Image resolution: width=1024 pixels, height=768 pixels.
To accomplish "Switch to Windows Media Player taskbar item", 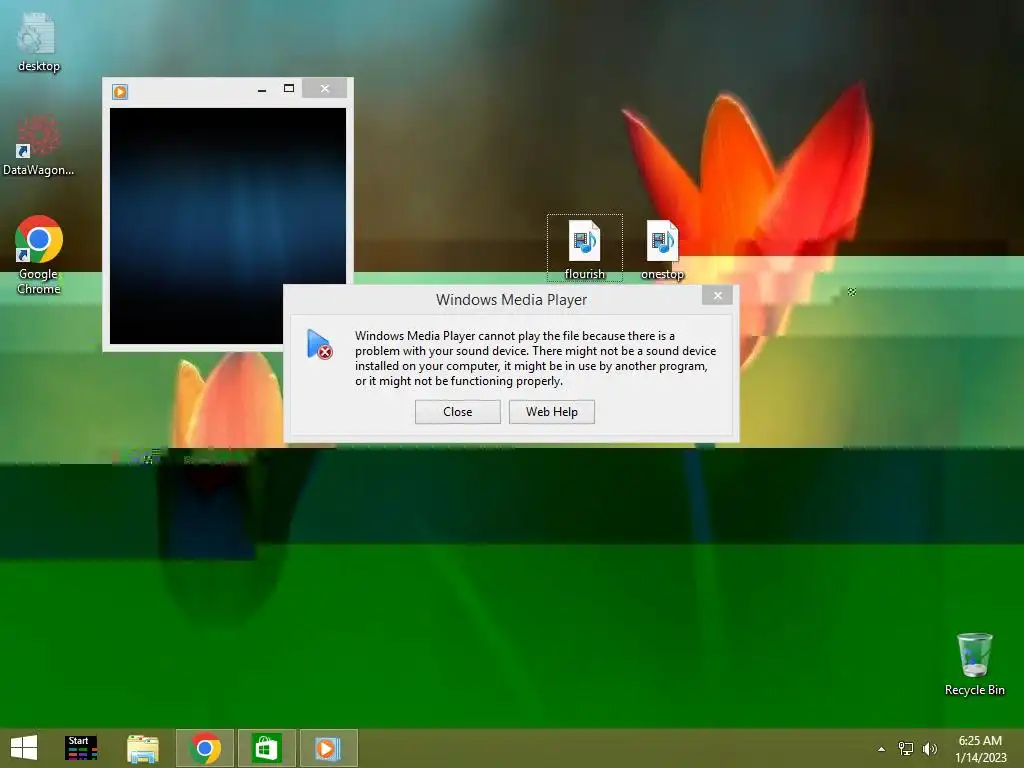I will pos(328,748).
